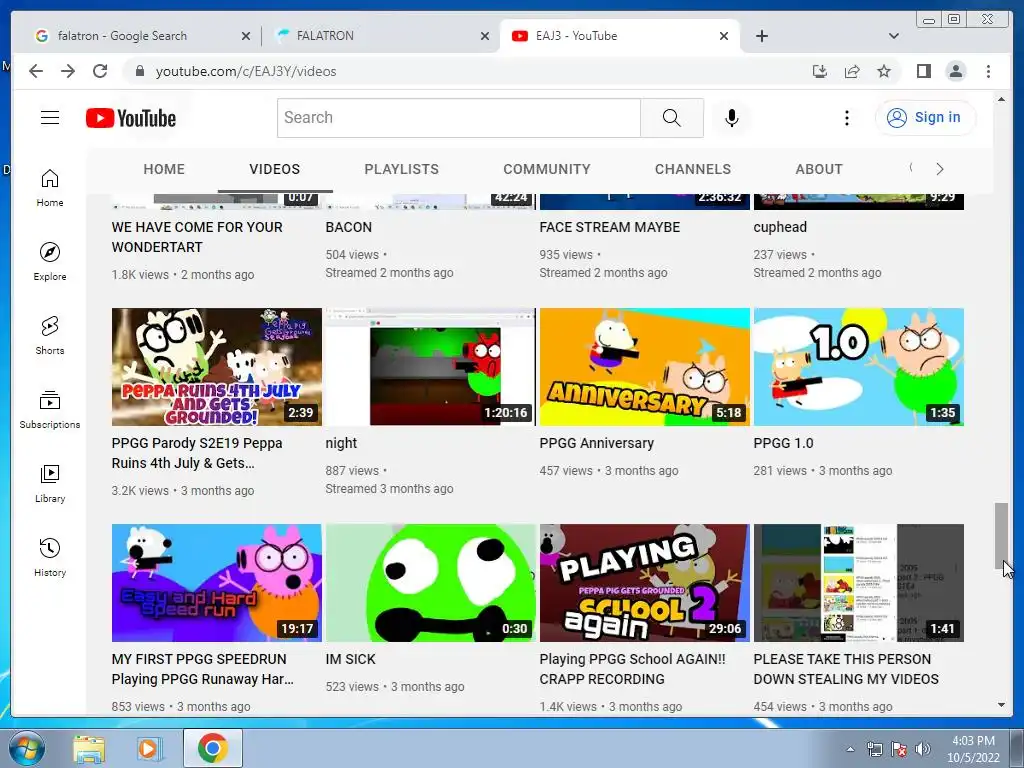Open channel PLAYLISTS tab
Viewport: 1024px width, 768px height.
tap(402, 169)
